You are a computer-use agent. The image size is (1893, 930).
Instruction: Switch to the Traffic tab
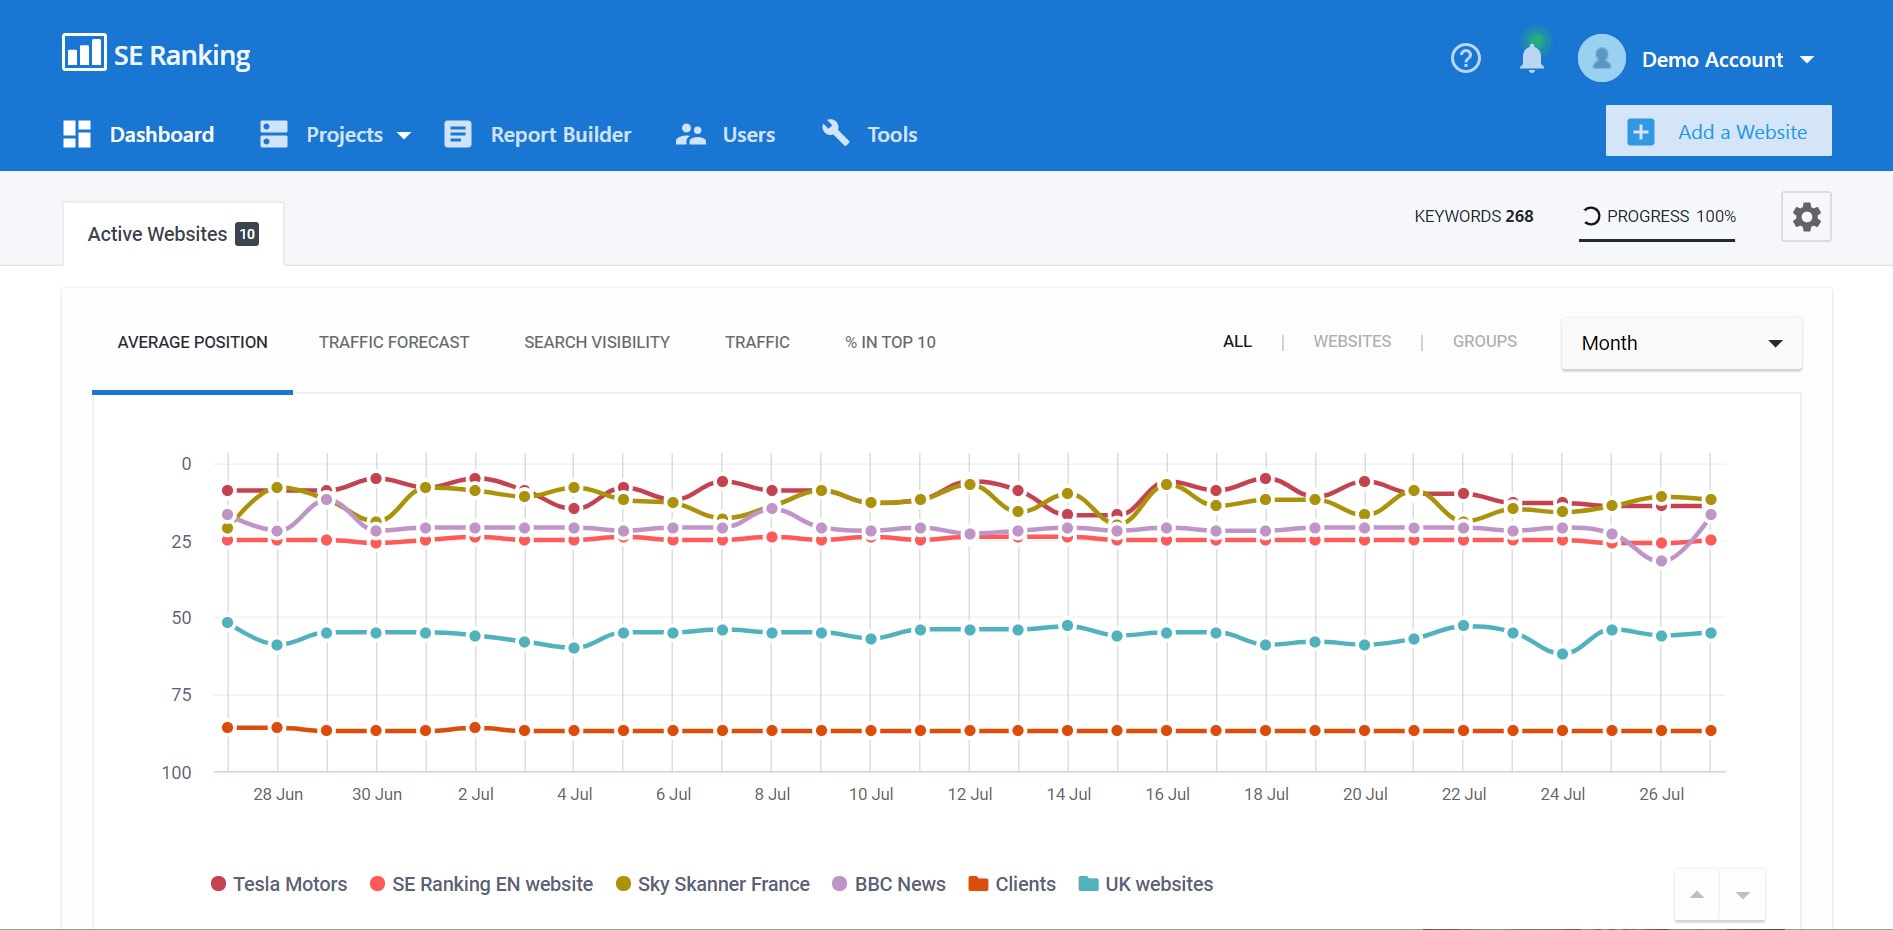757,342
